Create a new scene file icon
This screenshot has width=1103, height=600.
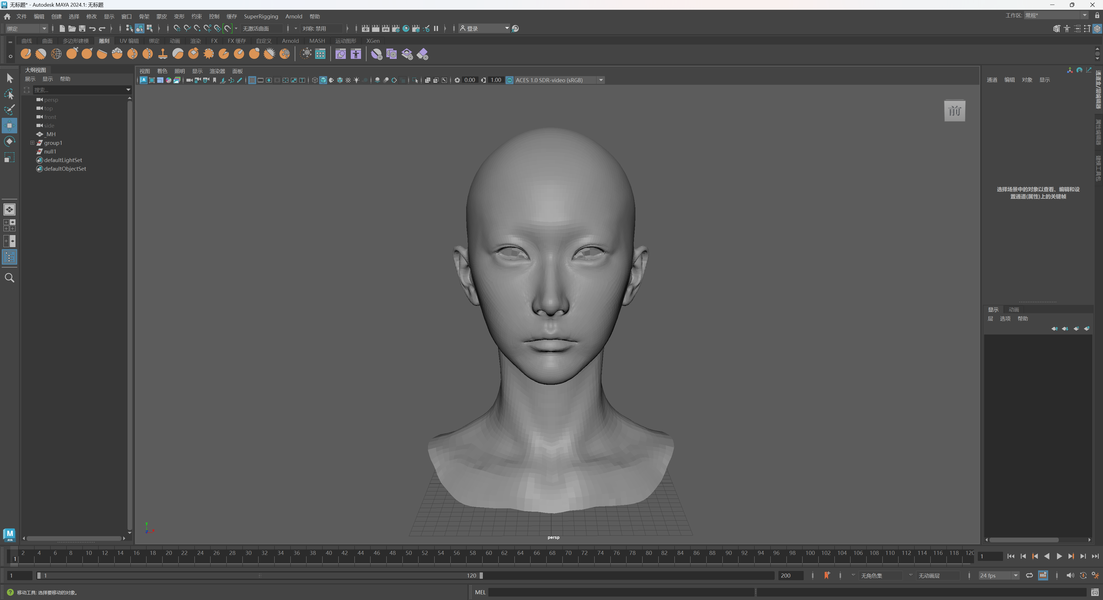pyautogui.click(x=62, y=28)
